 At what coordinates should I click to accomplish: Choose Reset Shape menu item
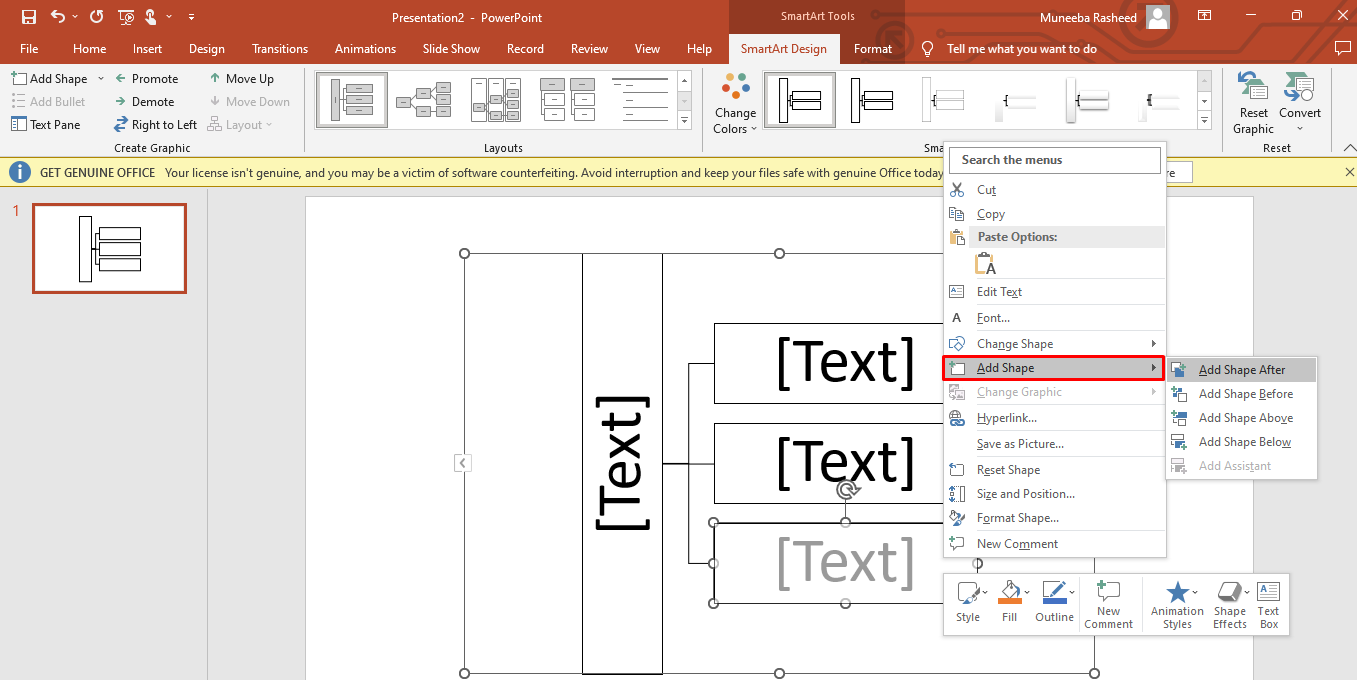click(1055, 469)
